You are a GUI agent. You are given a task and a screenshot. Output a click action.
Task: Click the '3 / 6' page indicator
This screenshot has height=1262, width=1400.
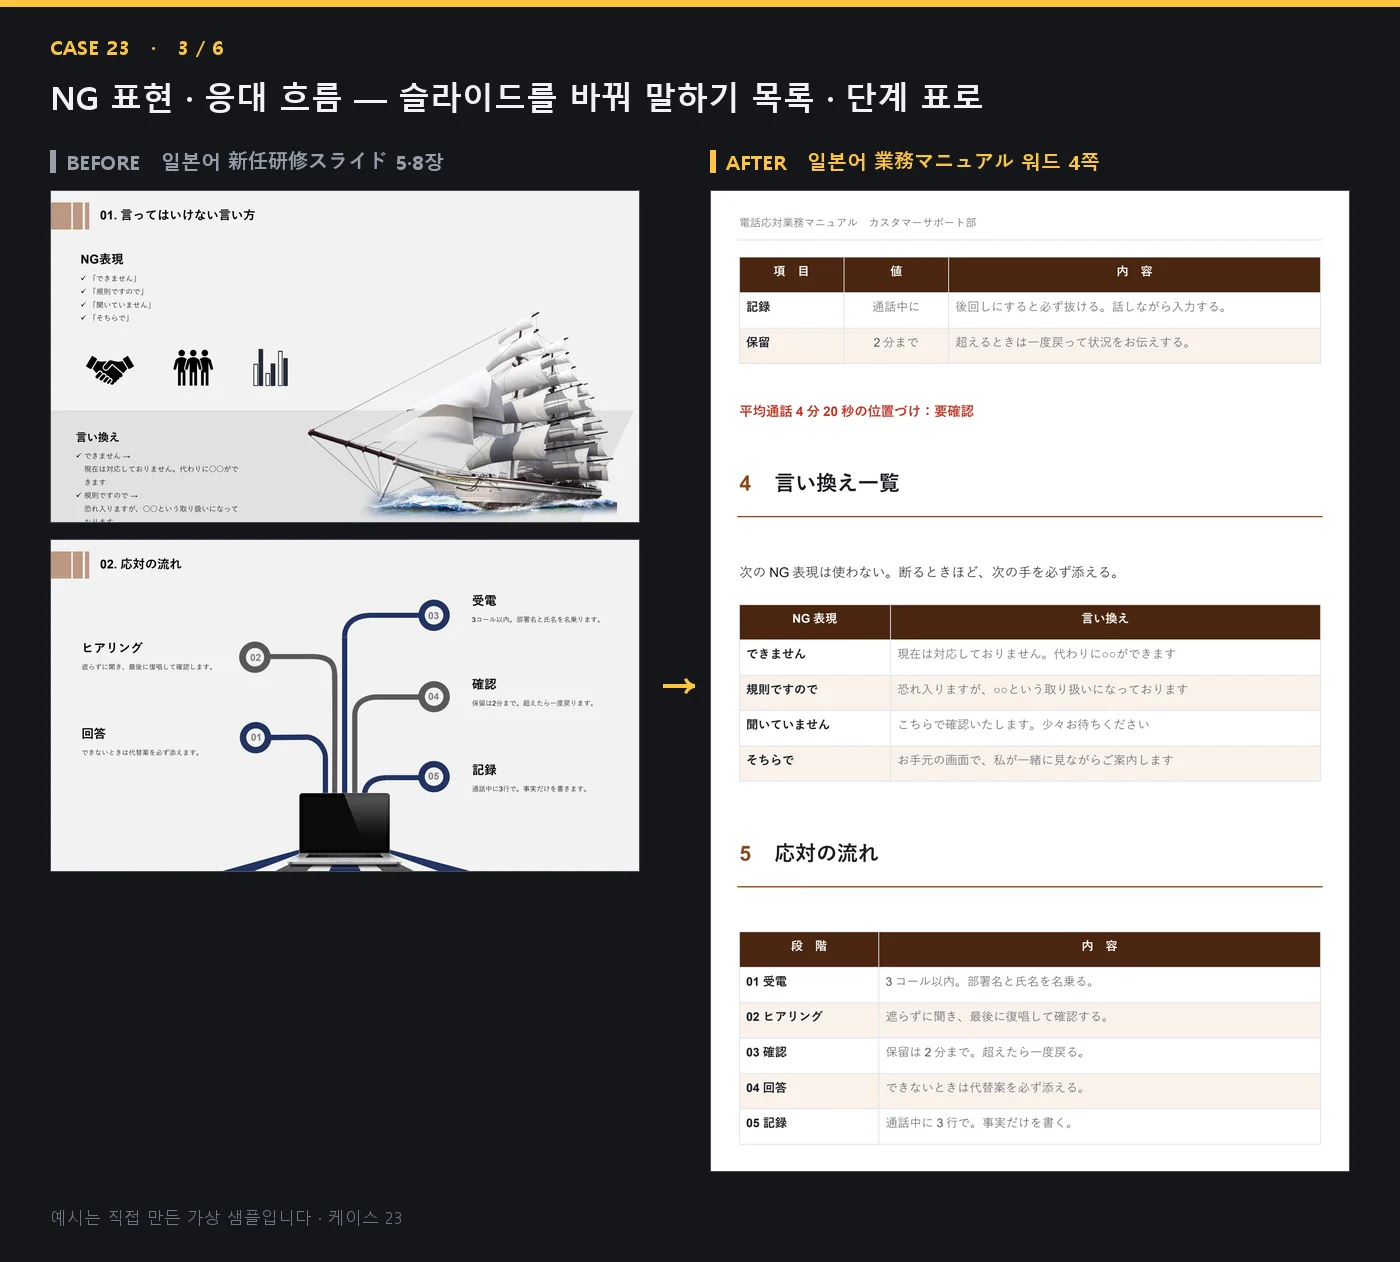pos(201,48)
